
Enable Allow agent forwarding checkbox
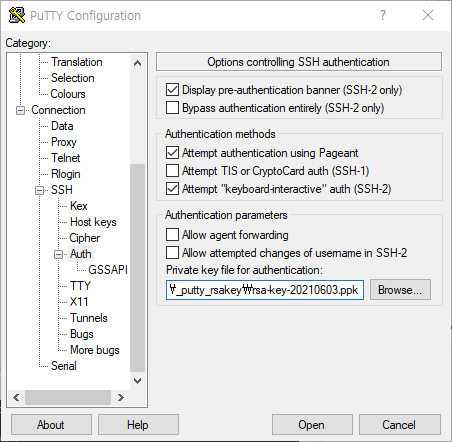point(172,234)
